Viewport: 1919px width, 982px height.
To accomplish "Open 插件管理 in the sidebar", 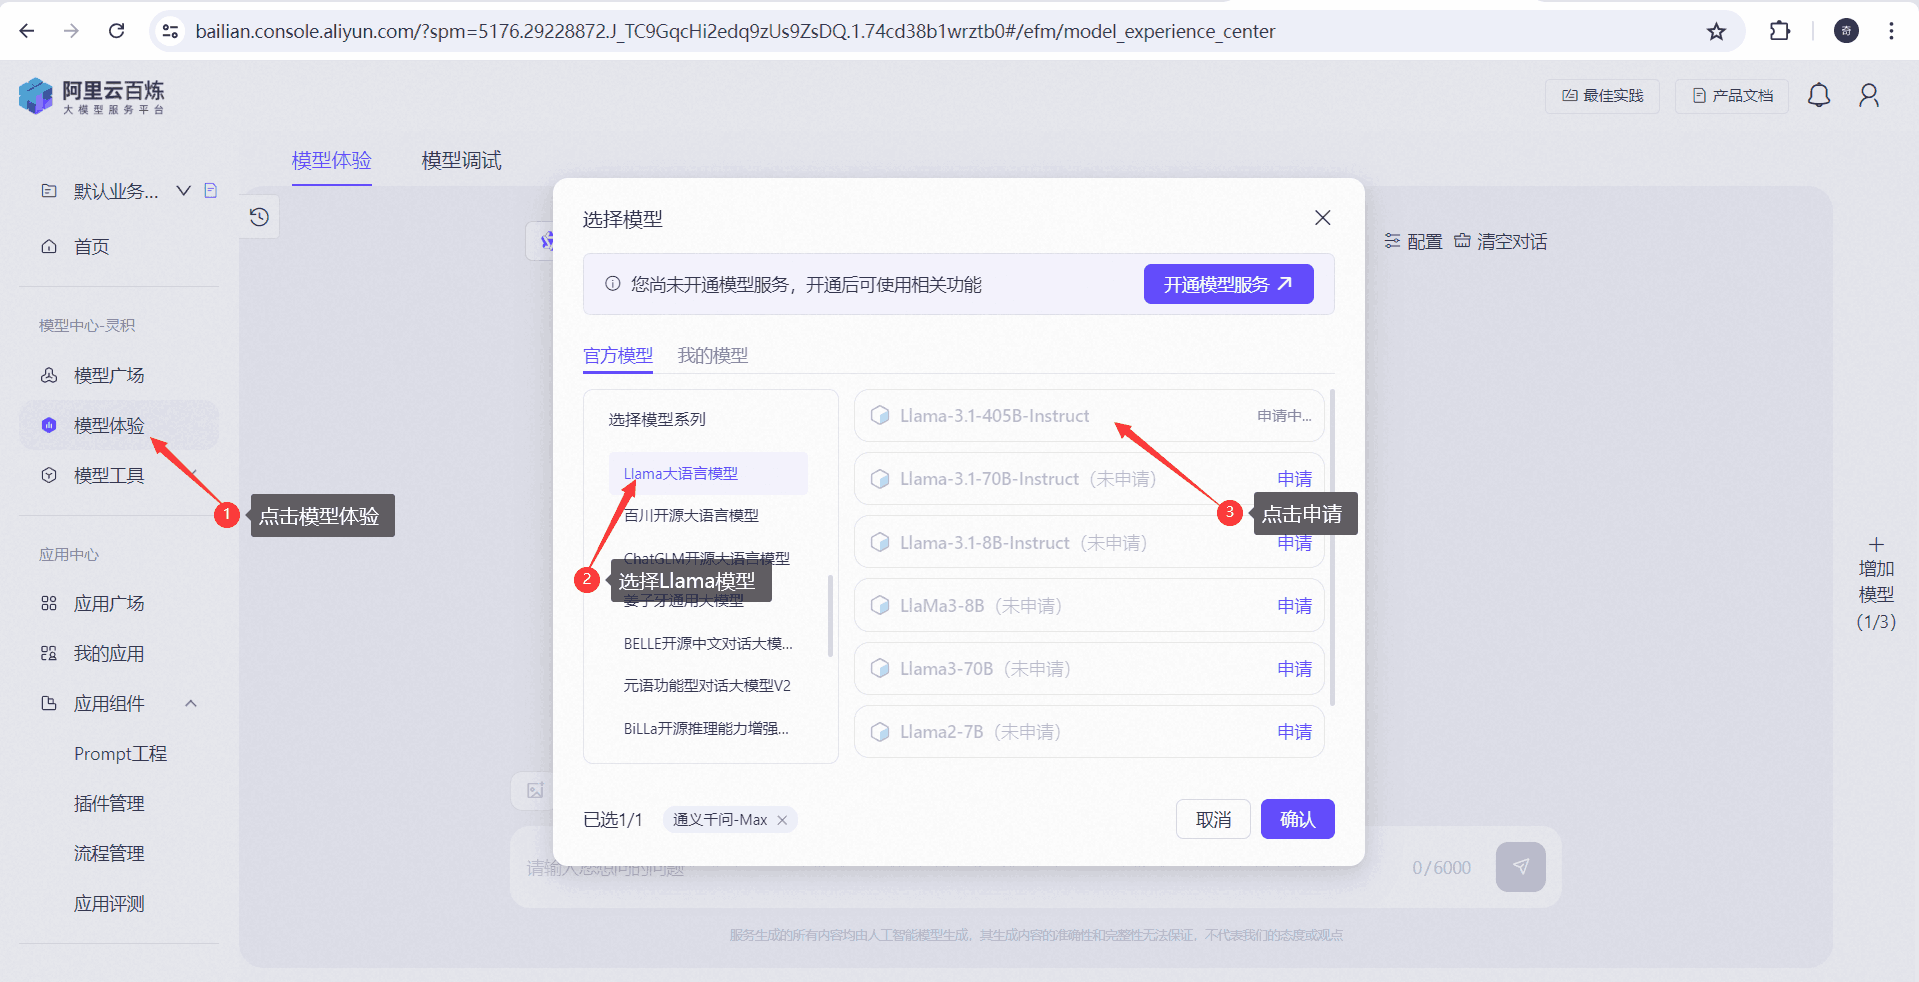I will 109,803.
